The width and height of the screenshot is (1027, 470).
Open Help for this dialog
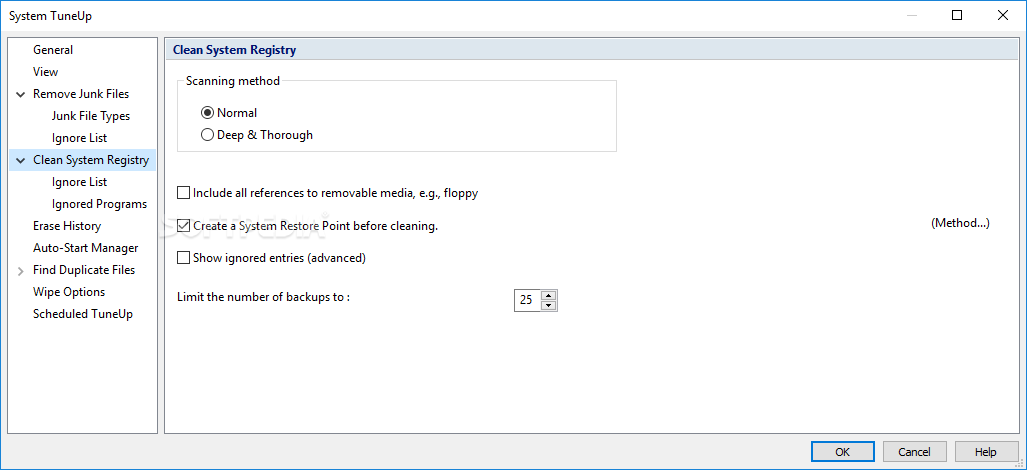(x=986, y=452)
